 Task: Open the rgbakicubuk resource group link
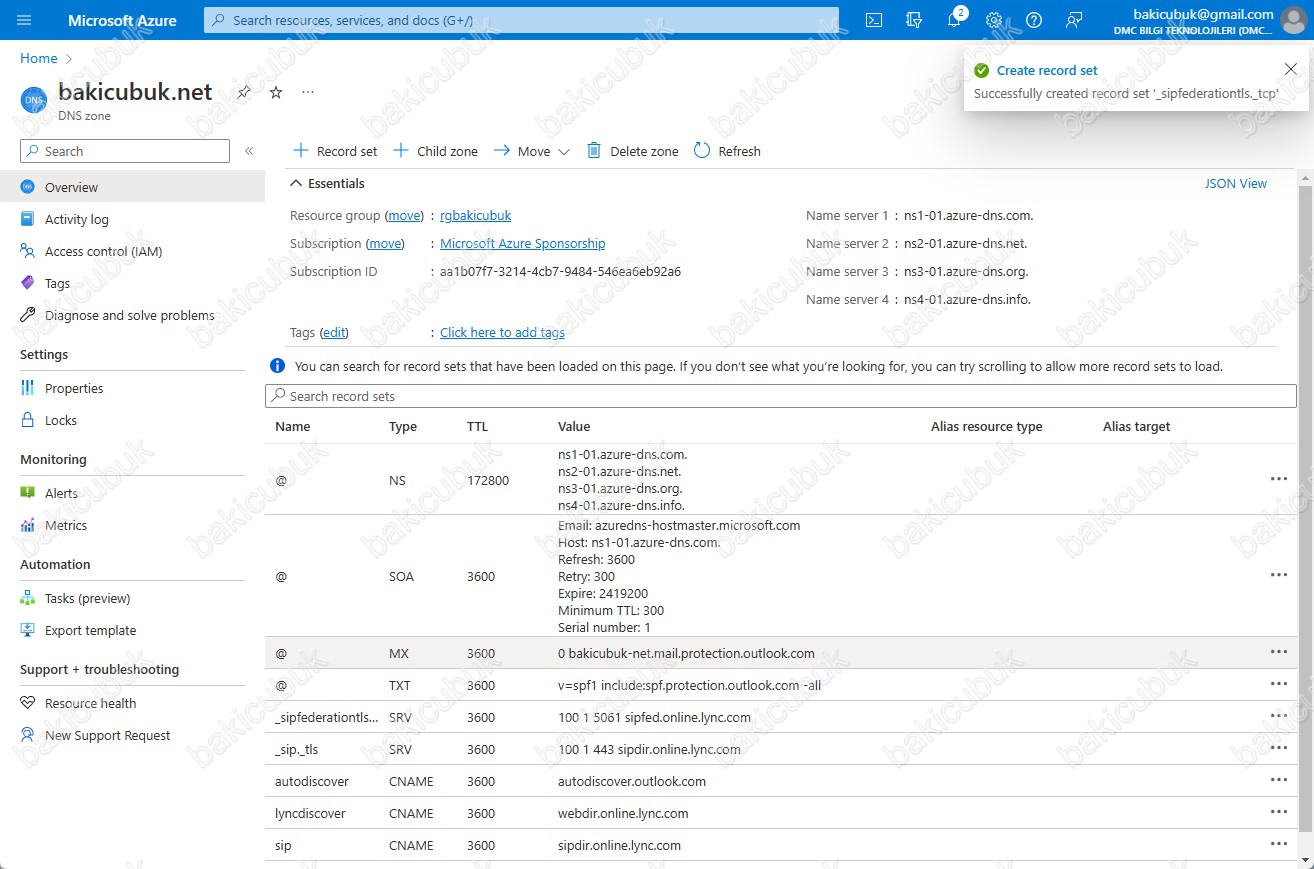coord(476,215)
